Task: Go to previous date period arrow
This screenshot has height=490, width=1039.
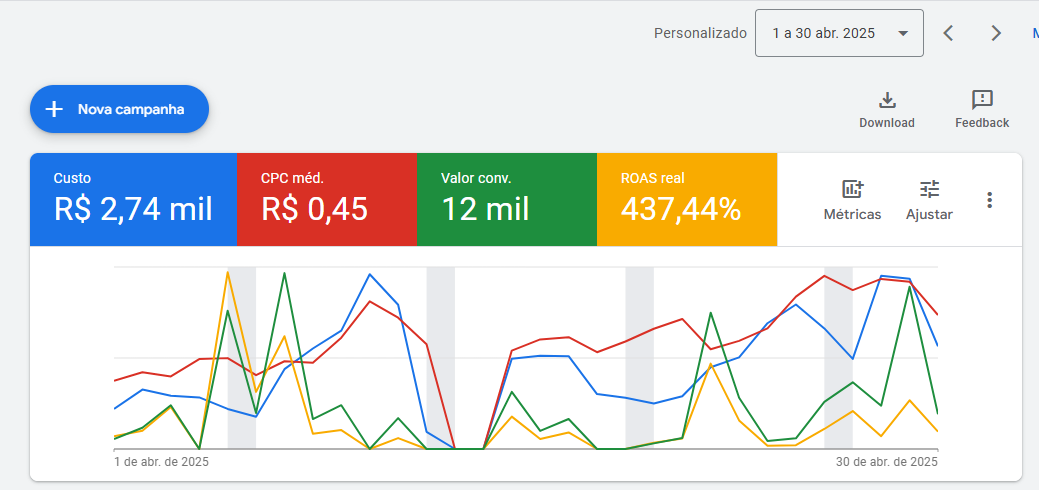Action: (x=948, y=33)
